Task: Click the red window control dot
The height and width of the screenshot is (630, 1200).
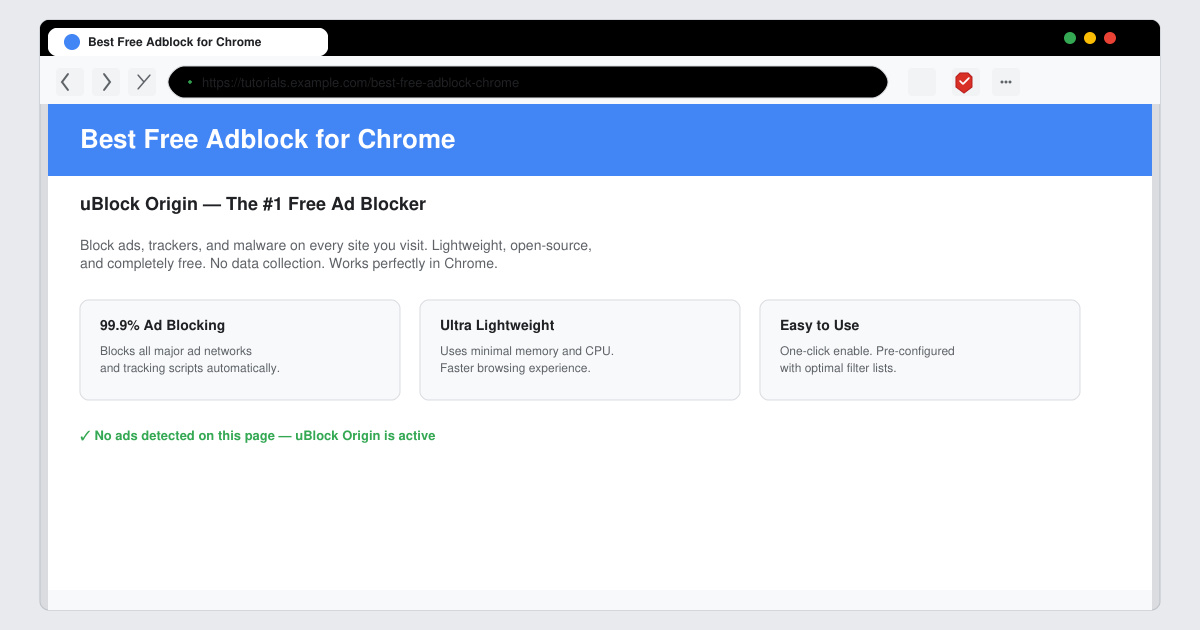Action: point(1110,38)
